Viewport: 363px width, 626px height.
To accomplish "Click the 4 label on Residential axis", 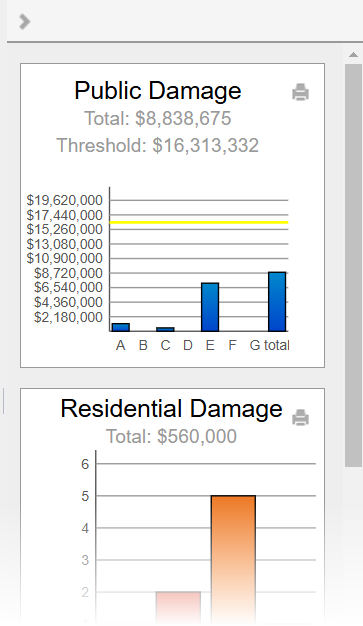I will tap(85, 528).
